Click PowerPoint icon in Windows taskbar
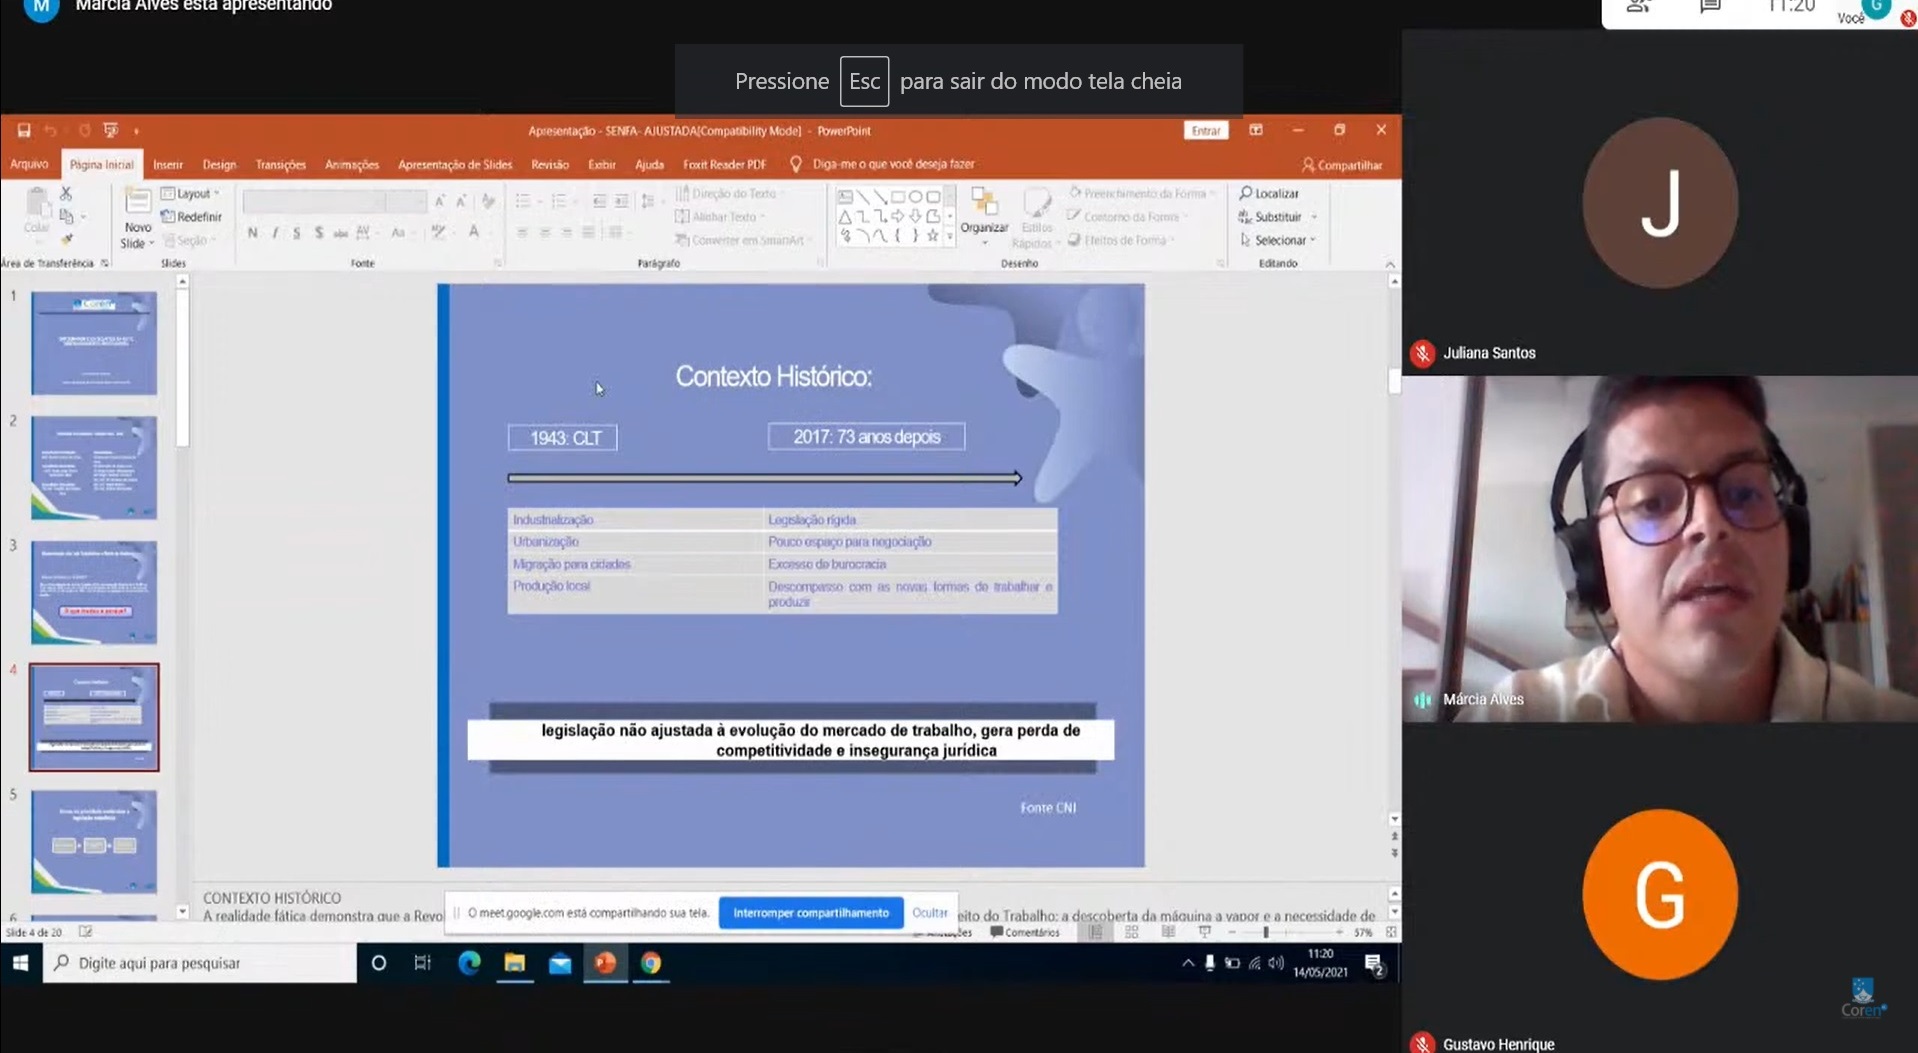The image size is (1918, 1053). (605, 963)
